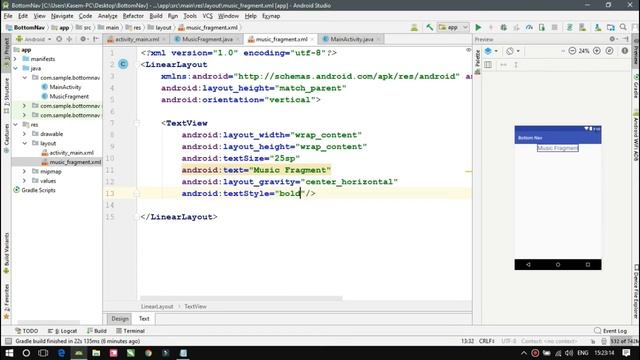640x360 pixels.
Task: Click the Make Project hammer icon
Action: tap(429, 27)
